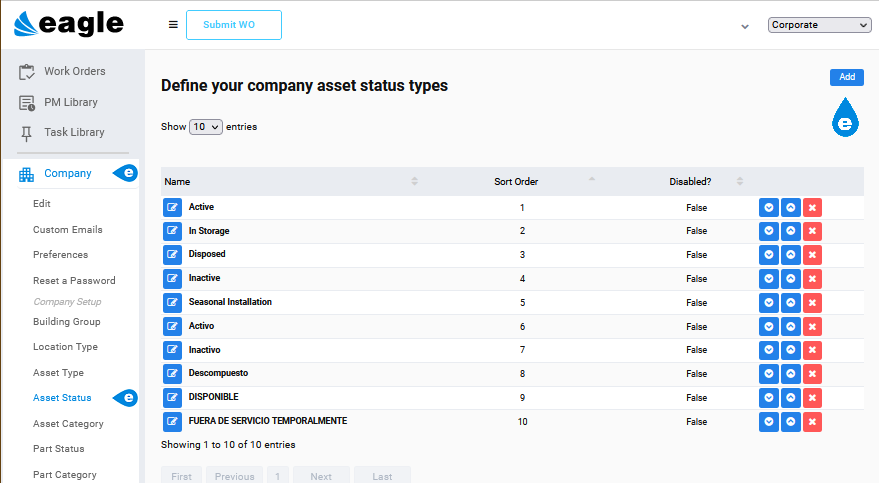Click the edit icon for DISPONIBLE
The width and height of the screenshot is (879, 483).
172,398
